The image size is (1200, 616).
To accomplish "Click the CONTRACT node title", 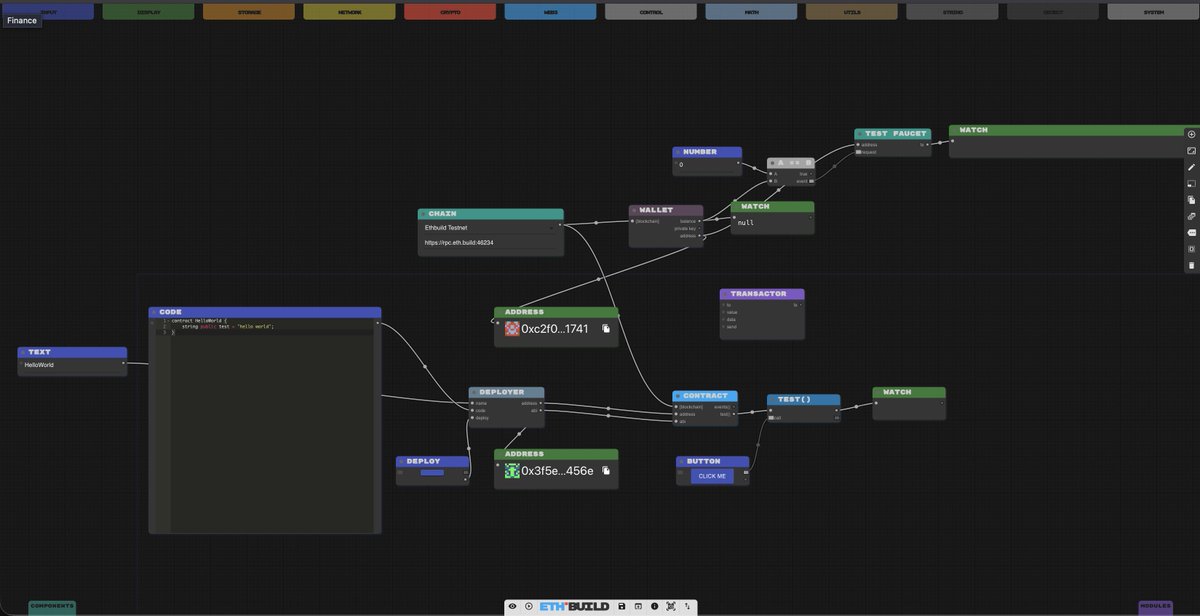I will [705, 396].
